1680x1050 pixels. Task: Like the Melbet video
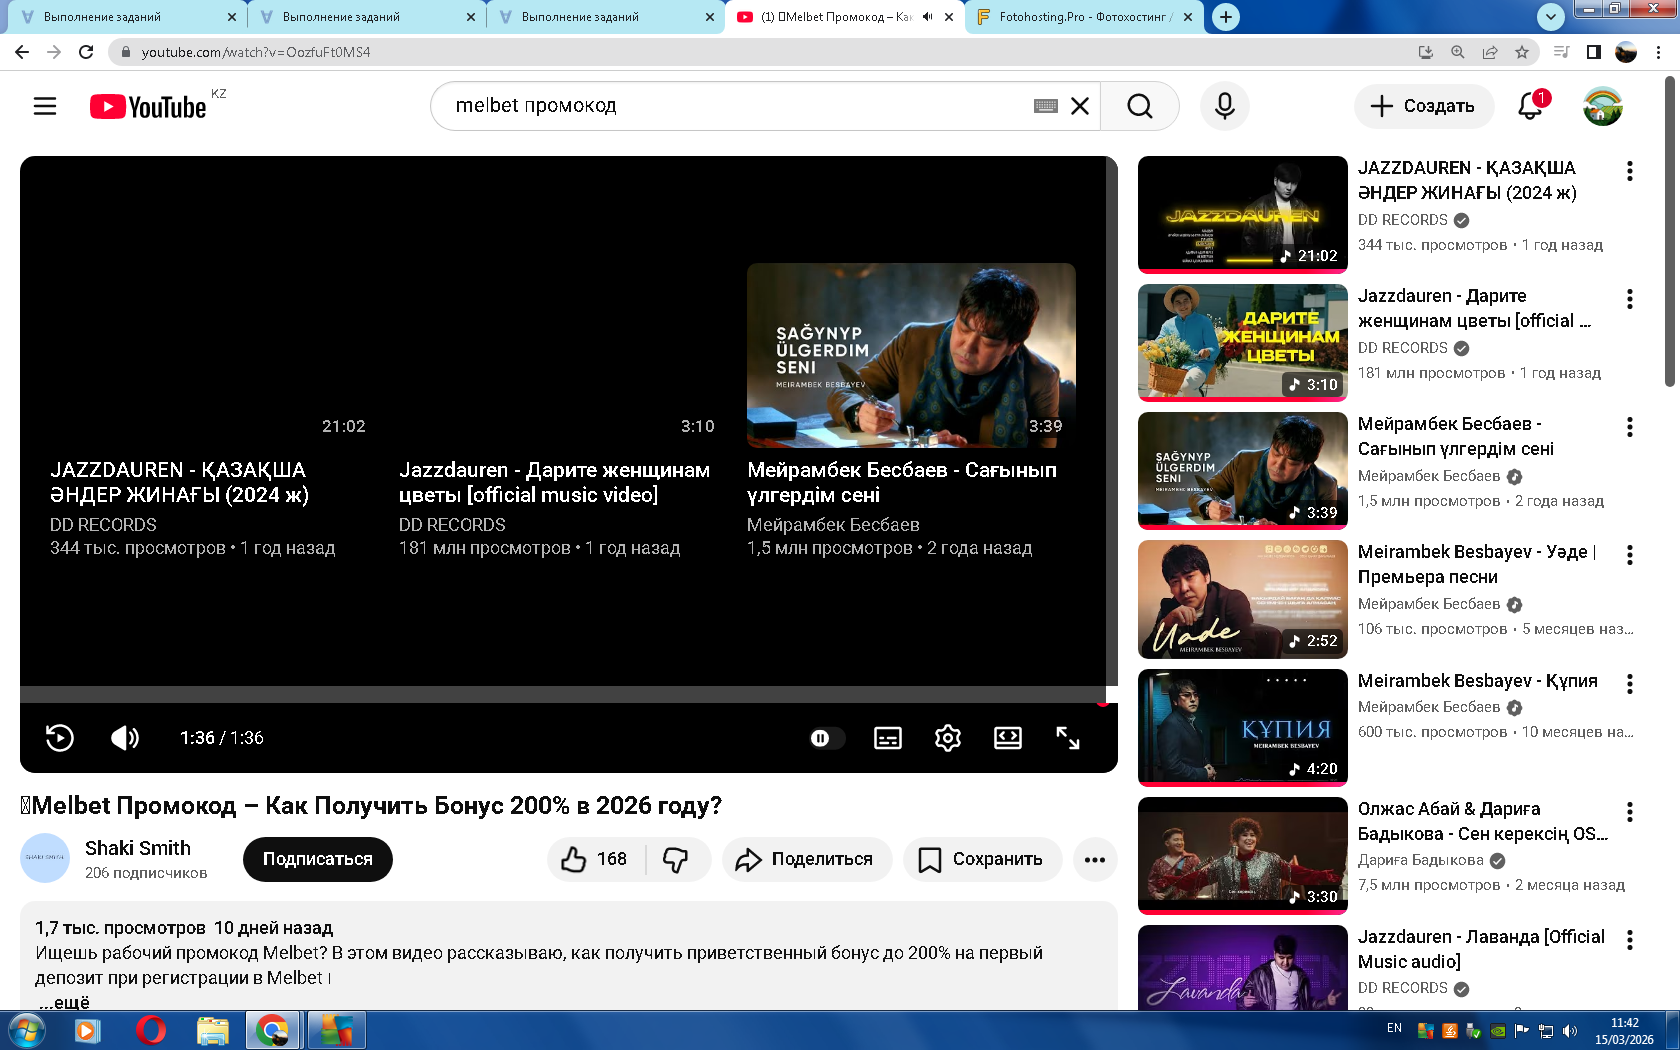click(596, 859)
